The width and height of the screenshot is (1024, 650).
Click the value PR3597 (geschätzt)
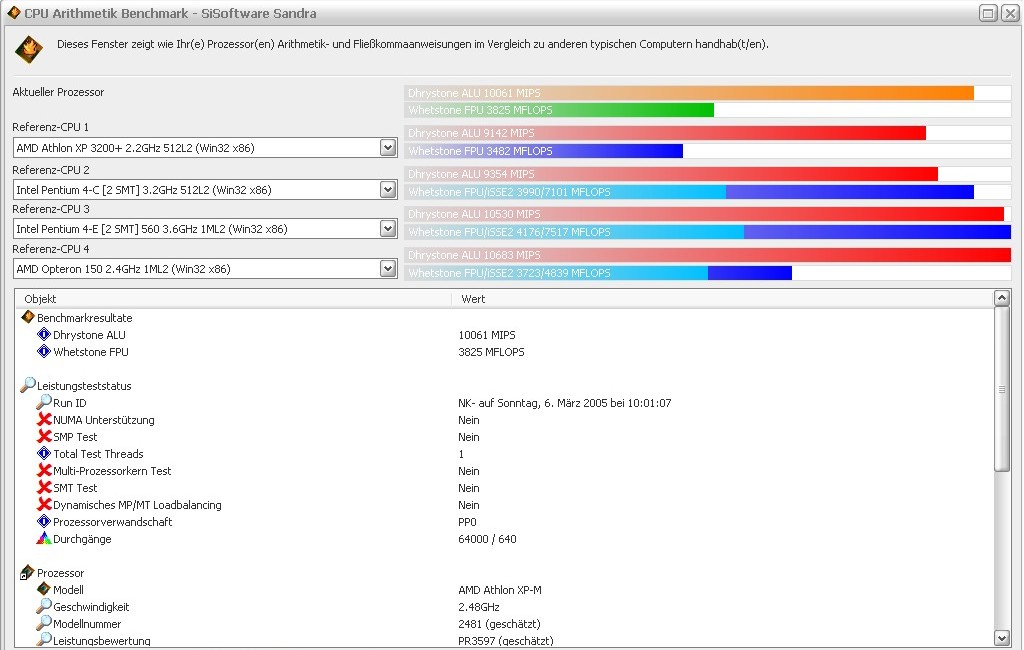505,640
